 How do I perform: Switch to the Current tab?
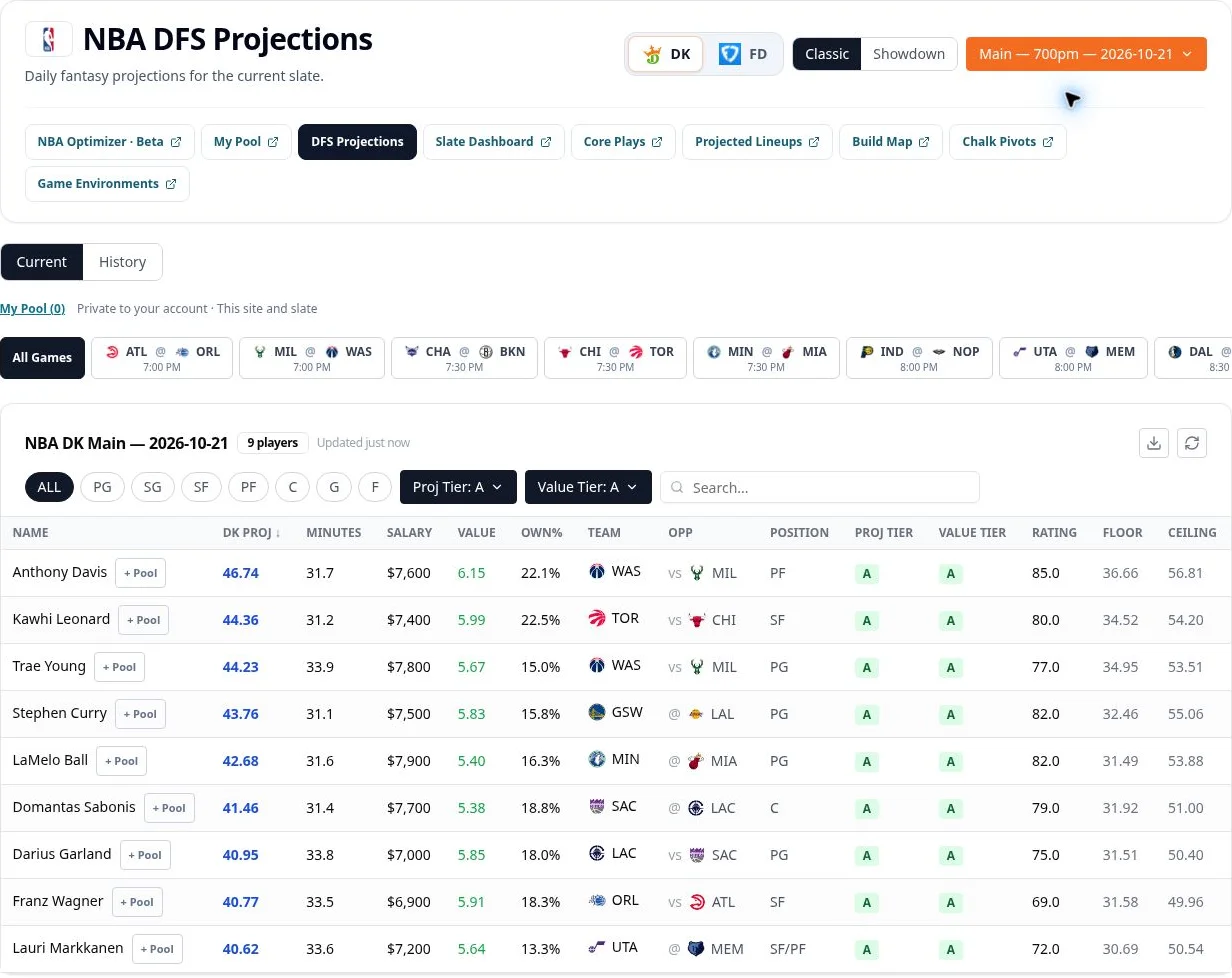(42, 262)
